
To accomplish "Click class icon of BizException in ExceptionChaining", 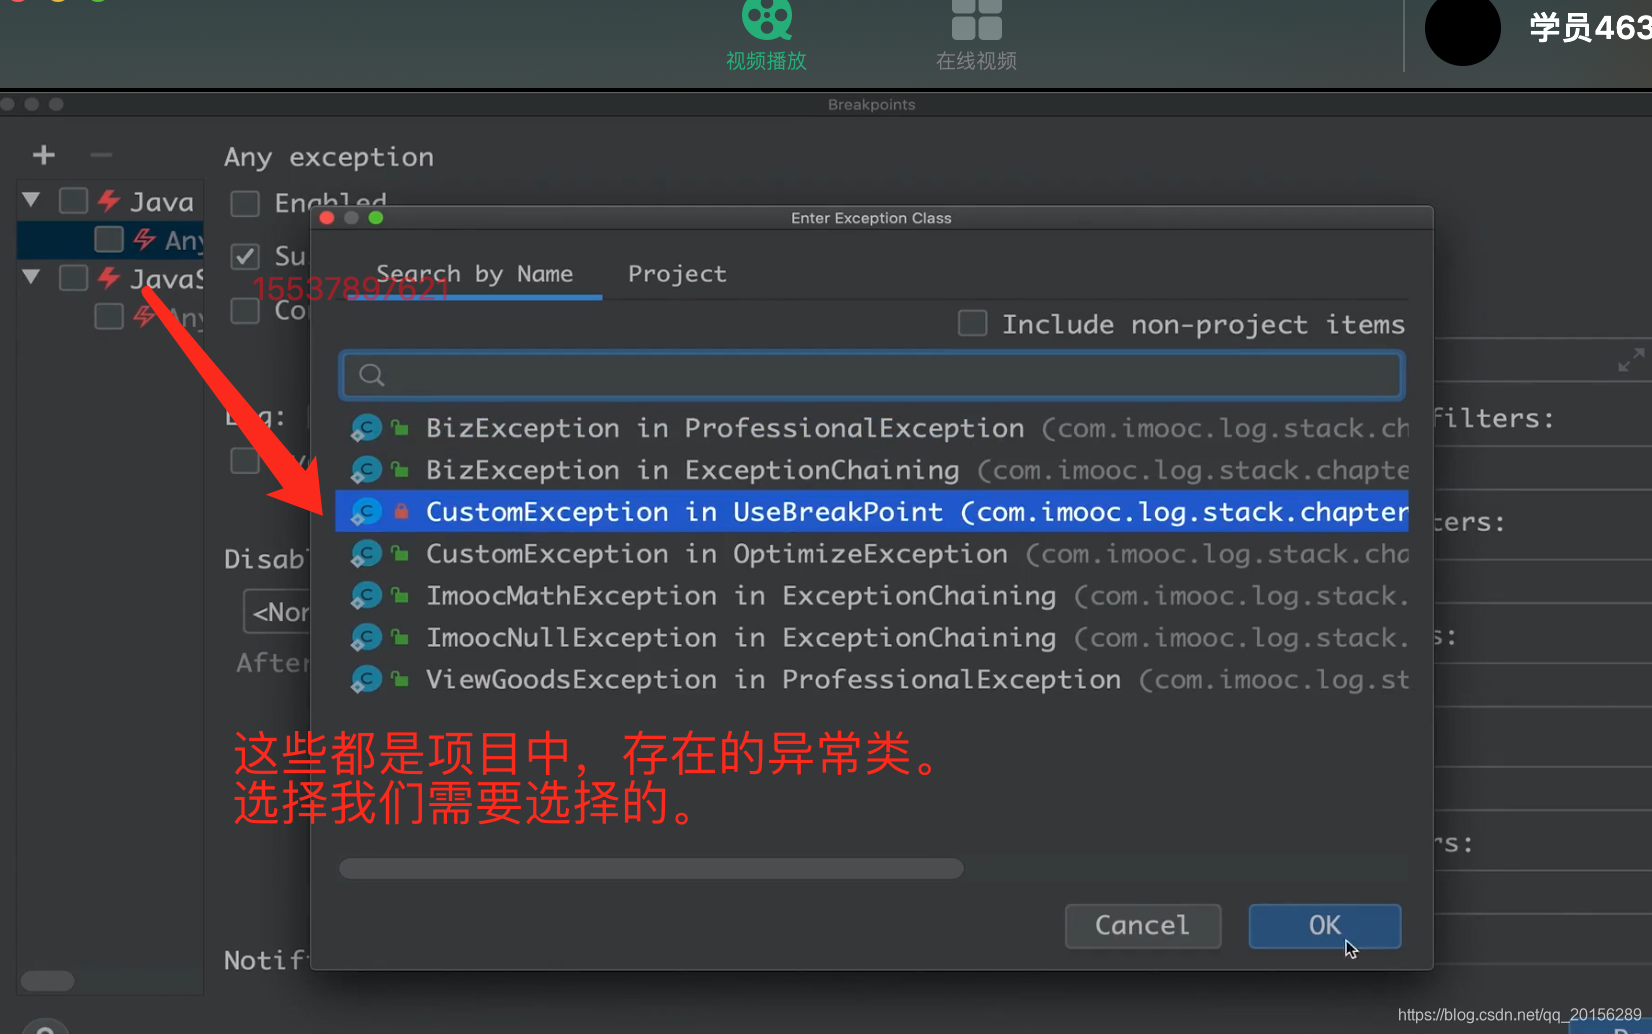I will [x=366, y=470].
